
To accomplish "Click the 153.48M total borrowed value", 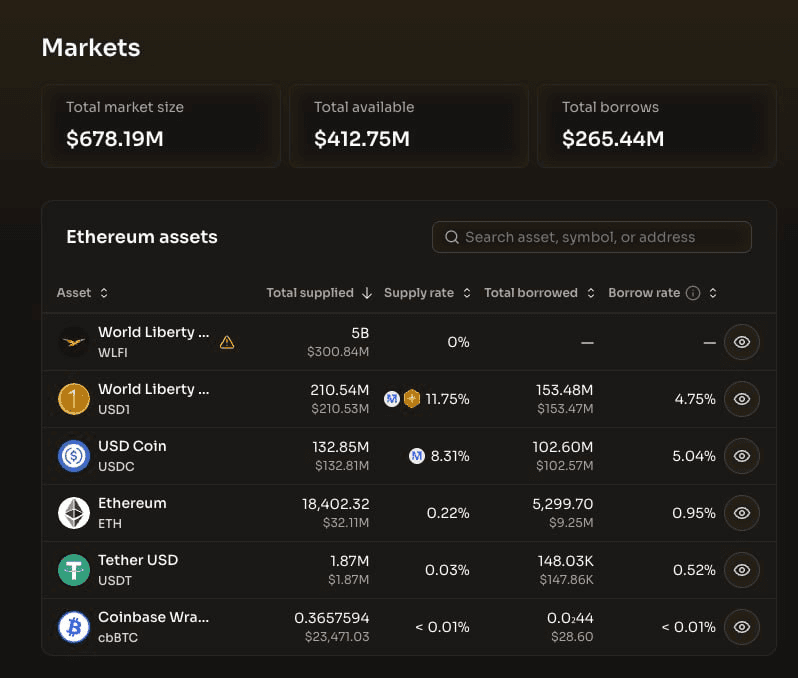I will (564, 390).
